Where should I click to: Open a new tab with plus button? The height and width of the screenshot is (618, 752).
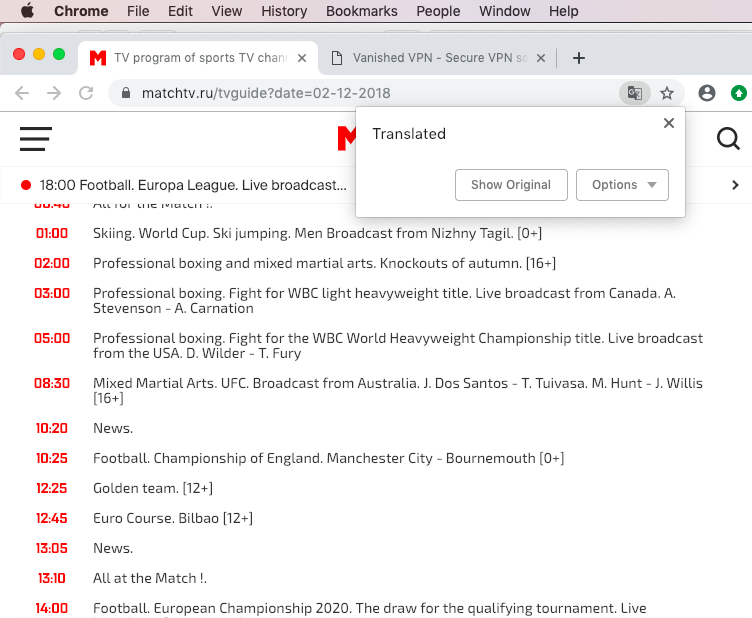(579, 58)
